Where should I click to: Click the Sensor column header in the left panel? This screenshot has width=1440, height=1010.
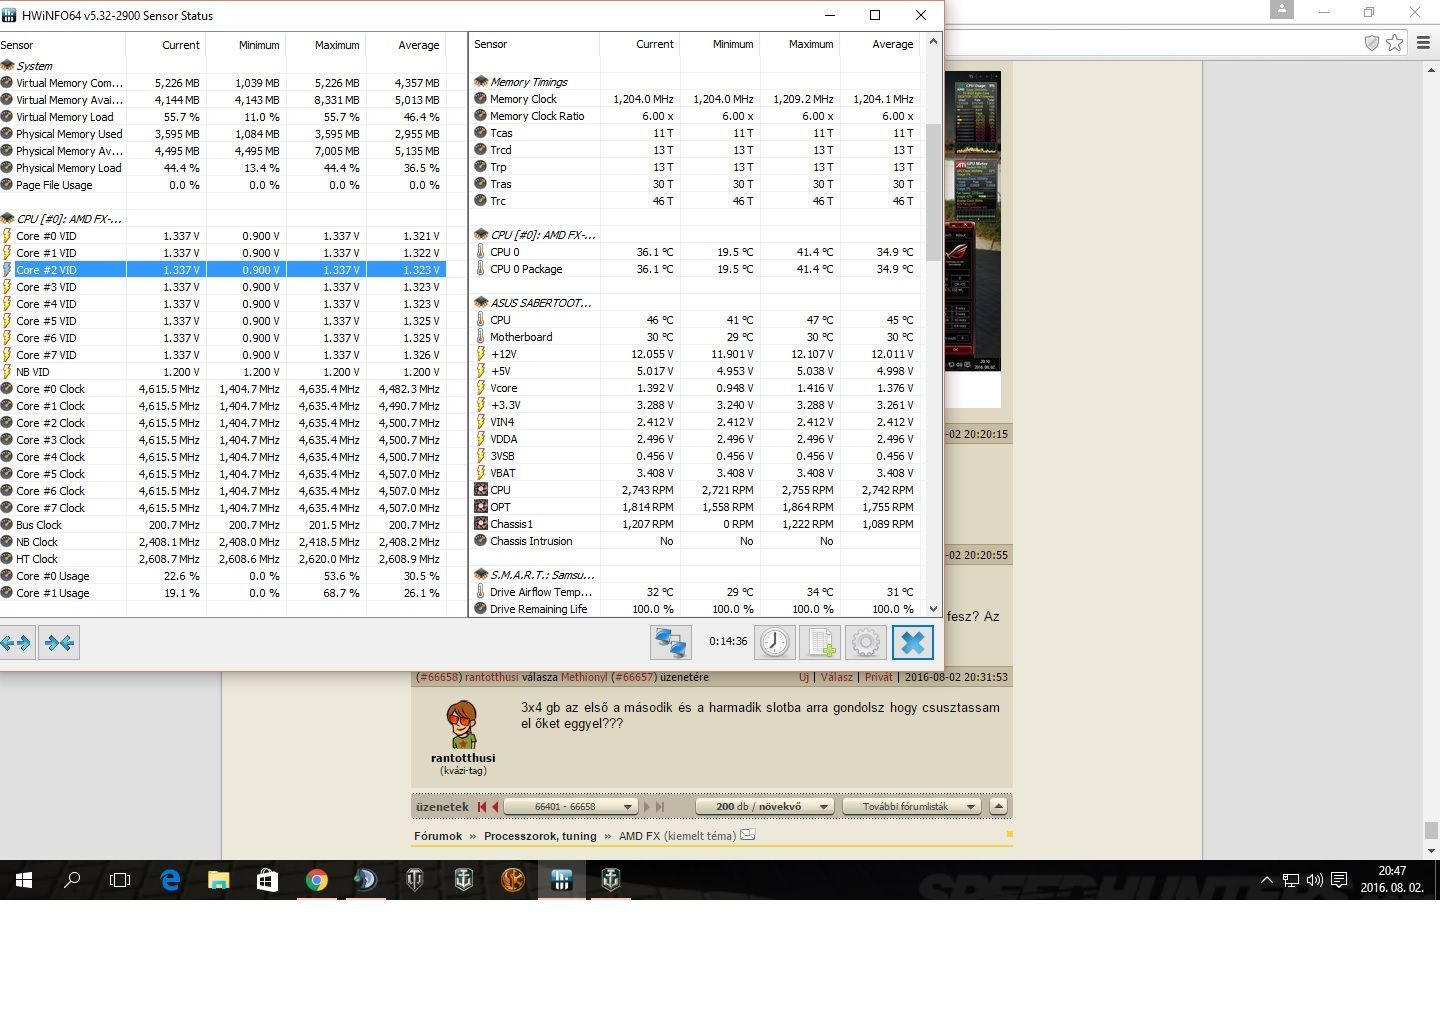click(x=62, y=45)
